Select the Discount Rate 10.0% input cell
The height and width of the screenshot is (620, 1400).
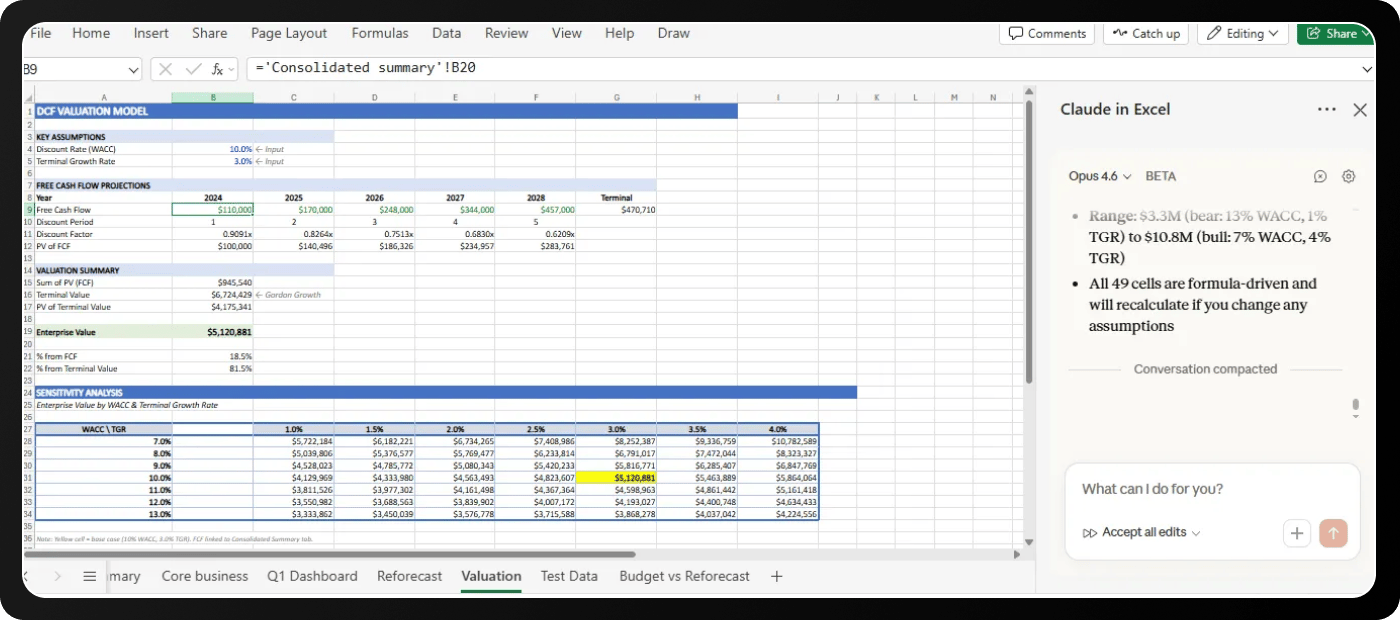tap(212, 149)
